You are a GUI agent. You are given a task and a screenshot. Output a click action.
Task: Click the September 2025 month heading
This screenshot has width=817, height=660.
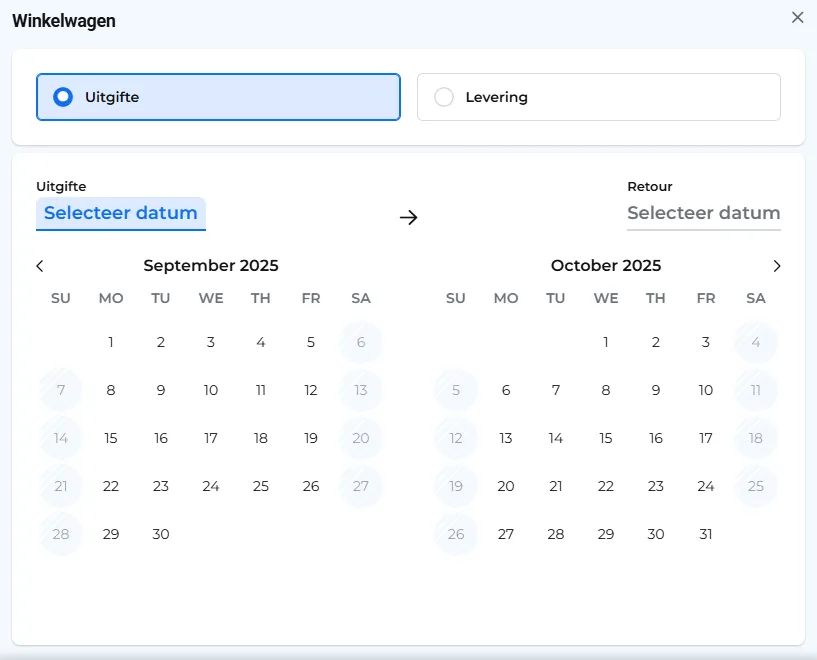click(x=211, y=266)
